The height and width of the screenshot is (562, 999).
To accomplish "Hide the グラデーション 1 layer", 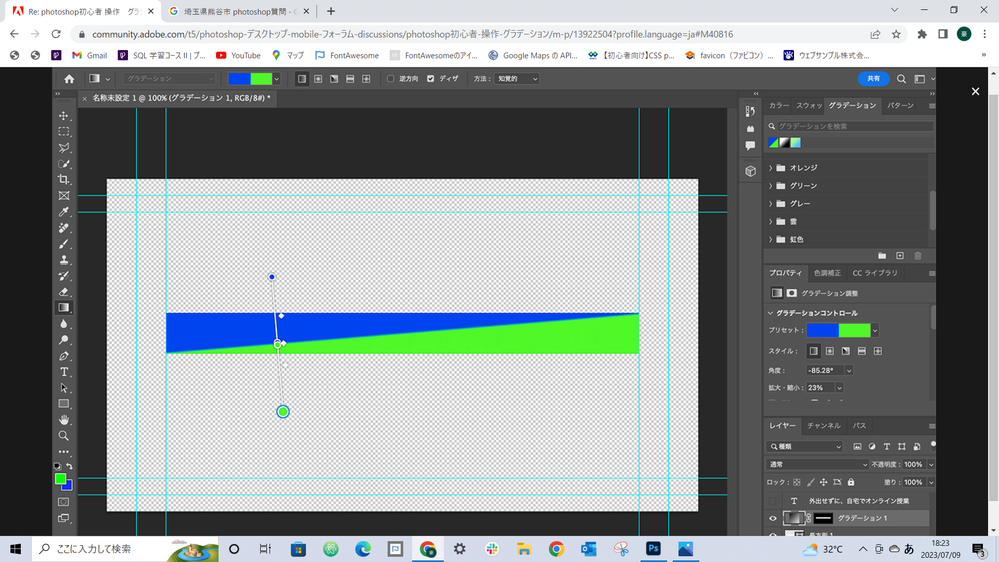I will pyautogui.click(x=773, y=518).
